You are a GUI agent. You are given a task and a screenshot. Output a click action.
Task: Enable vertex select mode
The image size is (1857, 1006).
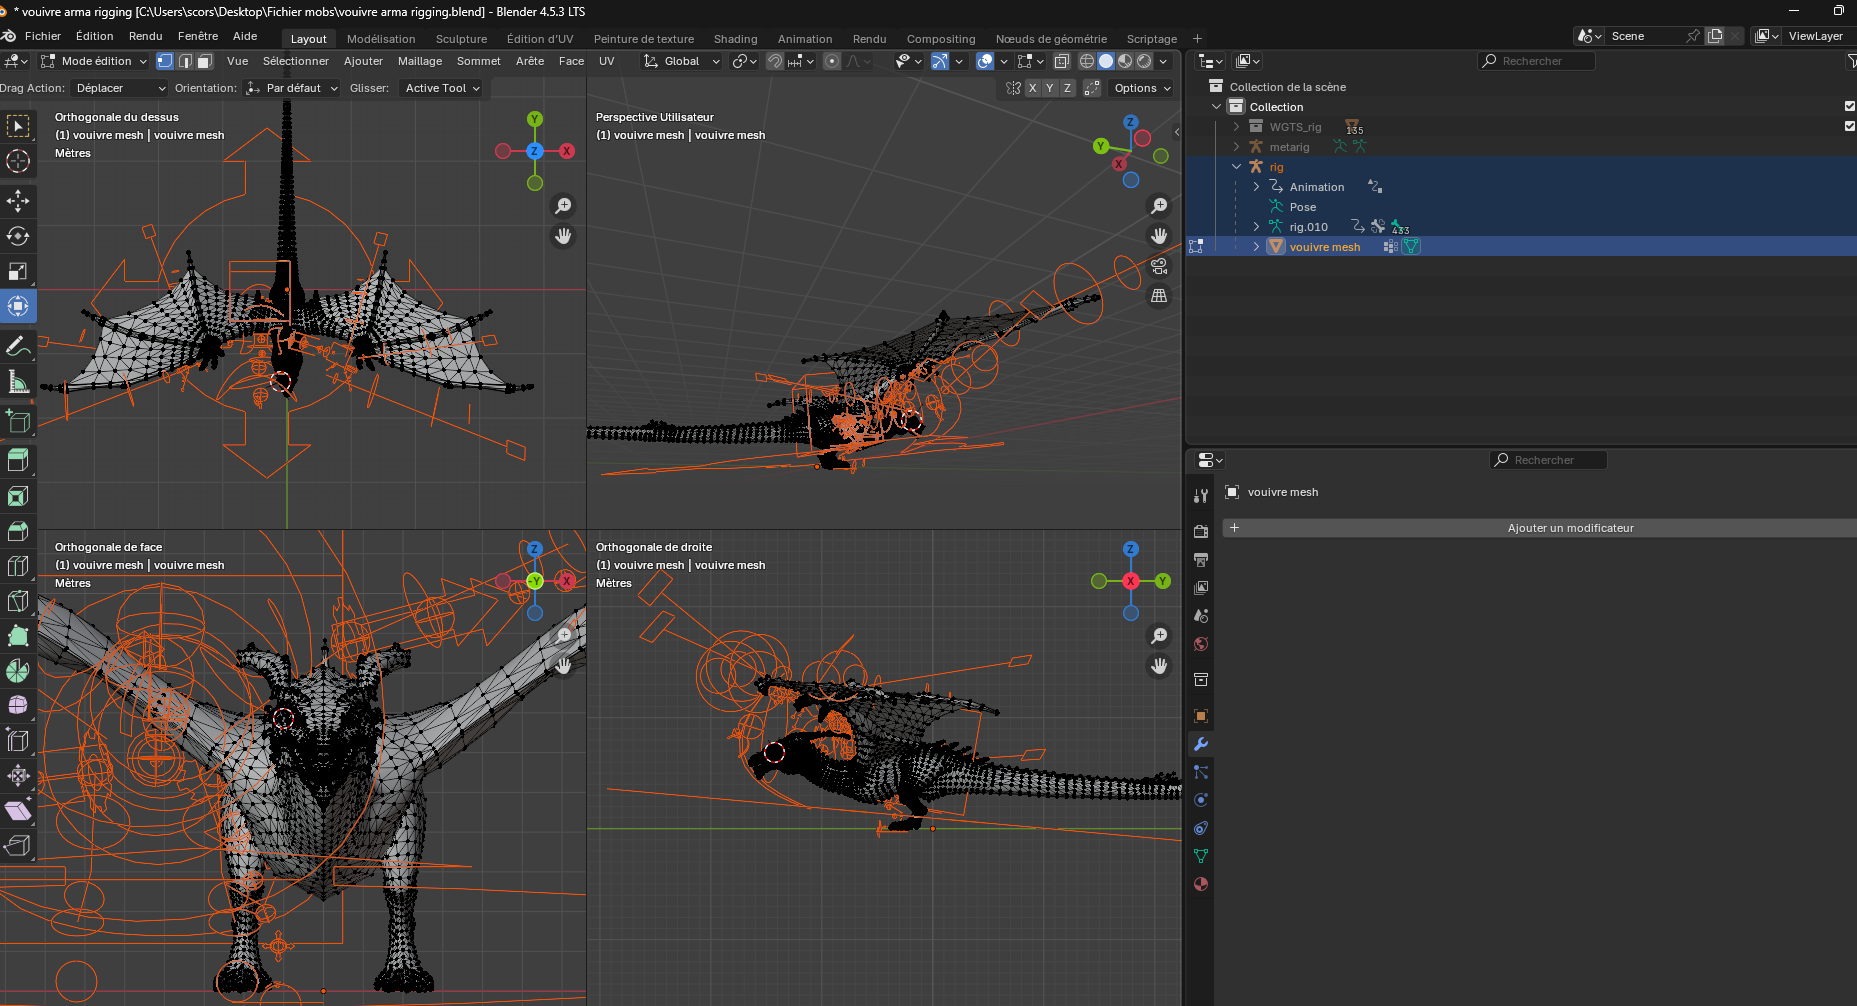(165, 61)
